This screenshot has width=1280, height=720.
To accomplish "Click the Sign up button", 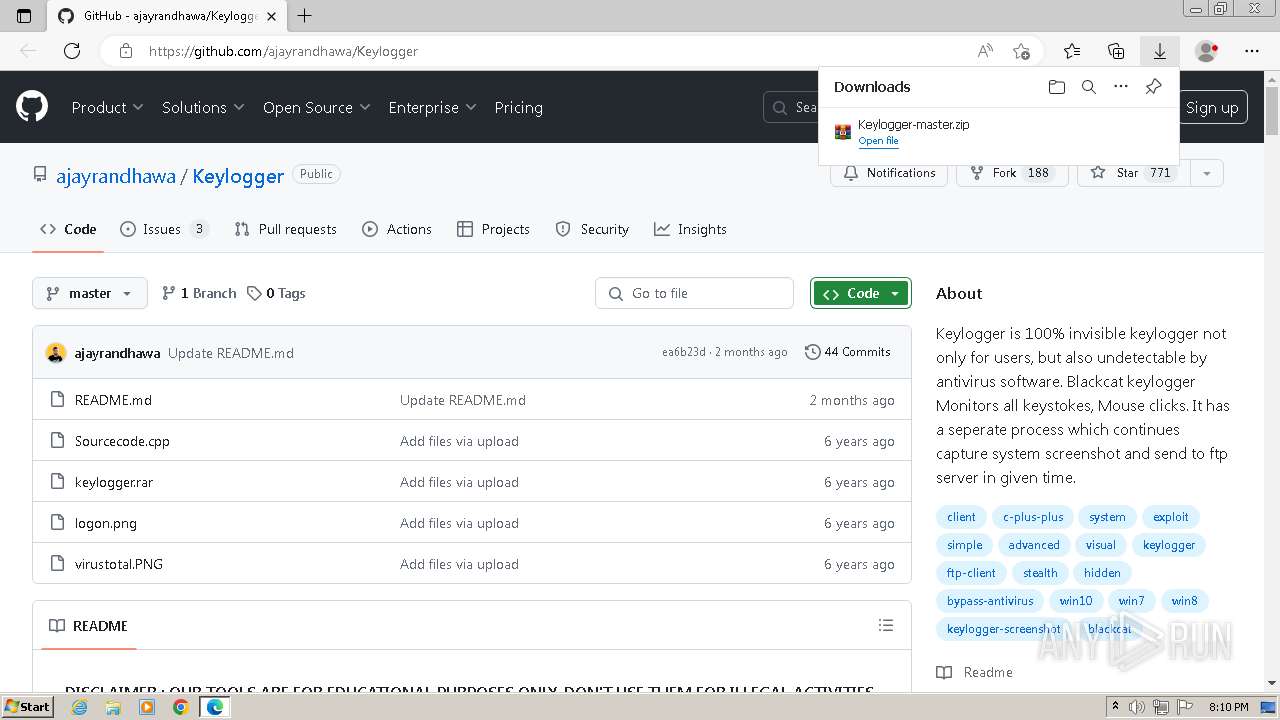I will pos(1212,107).
